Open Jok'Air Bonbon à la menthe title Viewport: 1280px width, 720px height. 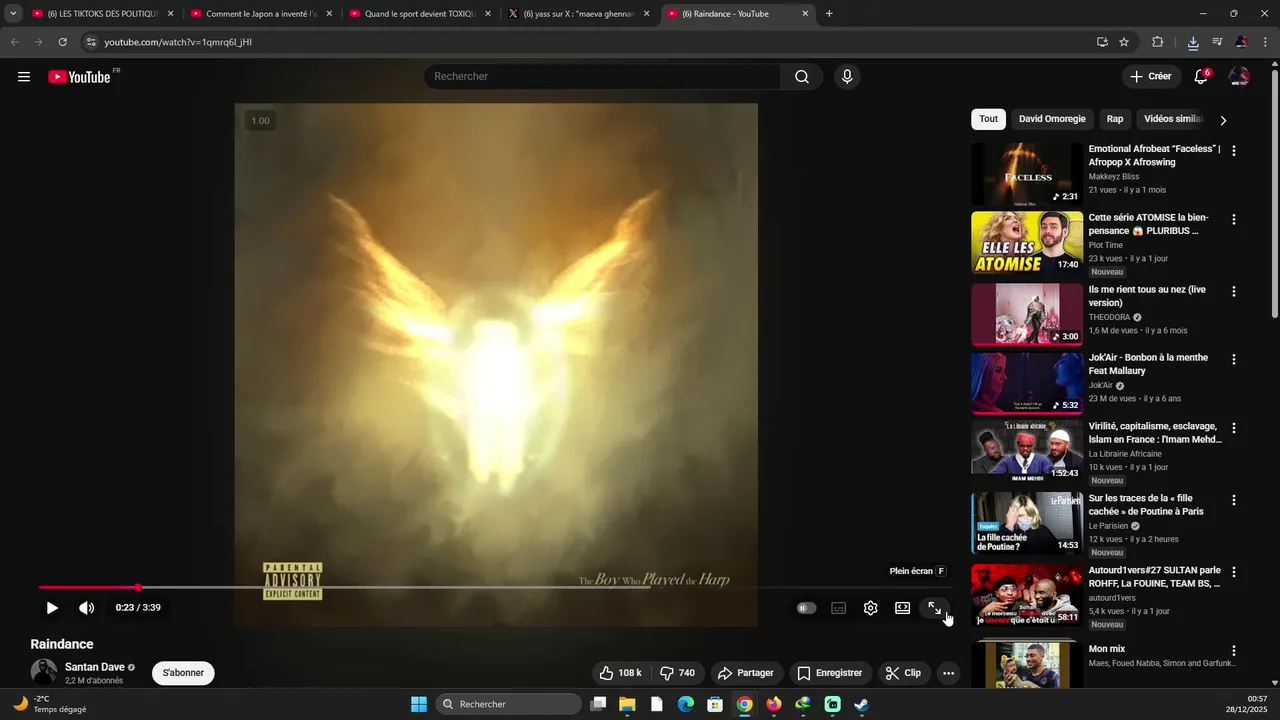[x=1148, y=364]
